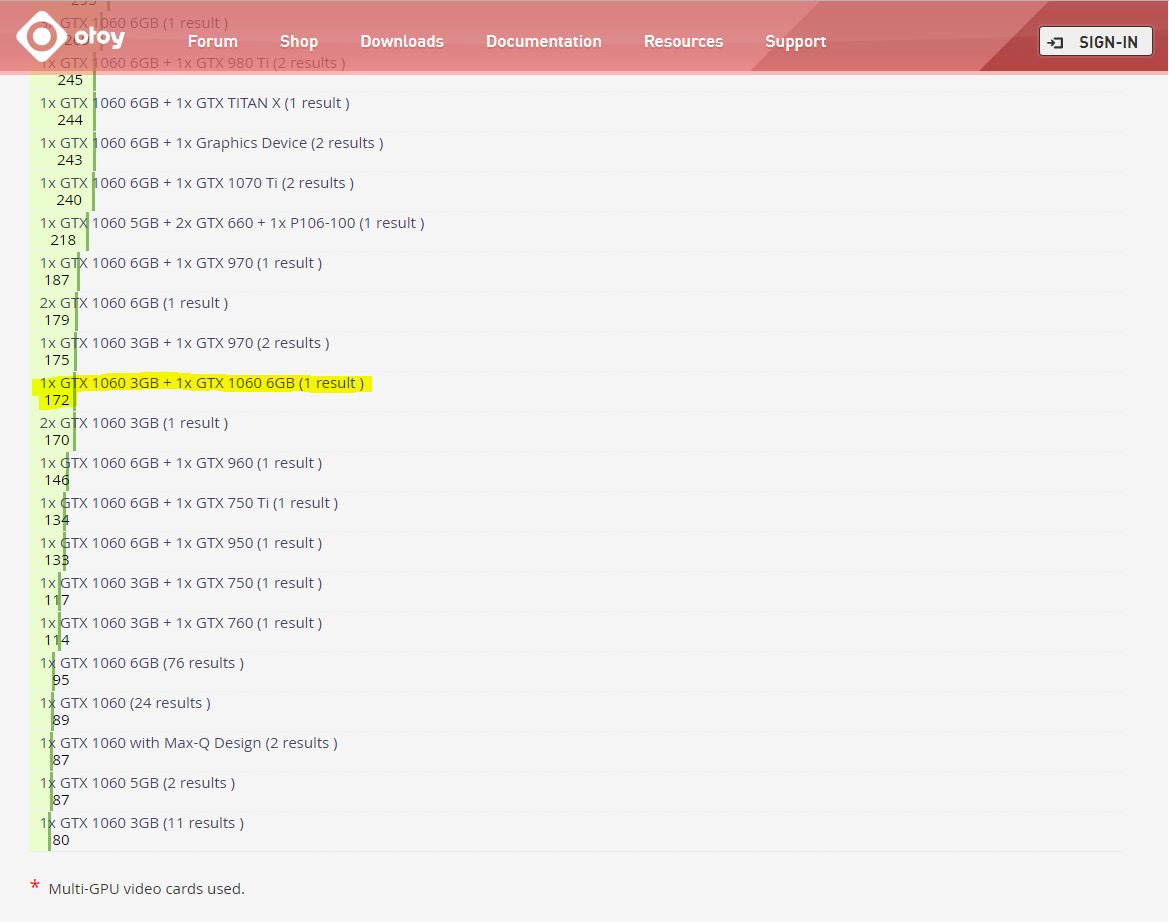Click the score value 175
Viewport: 1169px width, 922px height.
57,360
